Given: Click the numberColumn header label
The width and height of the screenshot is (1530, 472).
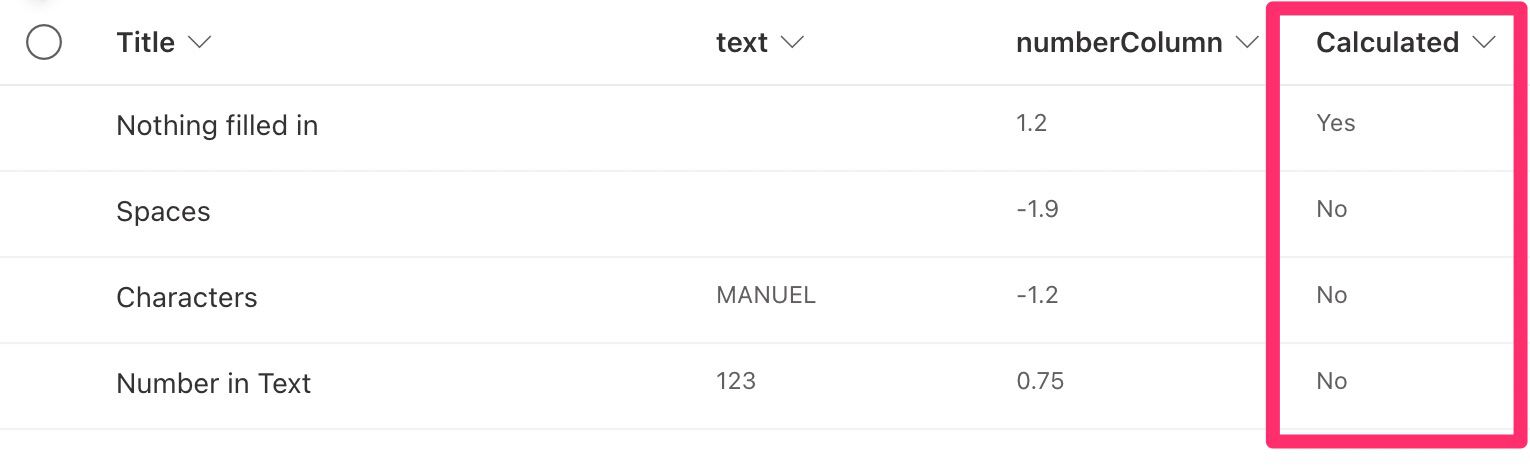Looking at the screenshot, I should coord(1119,43).
